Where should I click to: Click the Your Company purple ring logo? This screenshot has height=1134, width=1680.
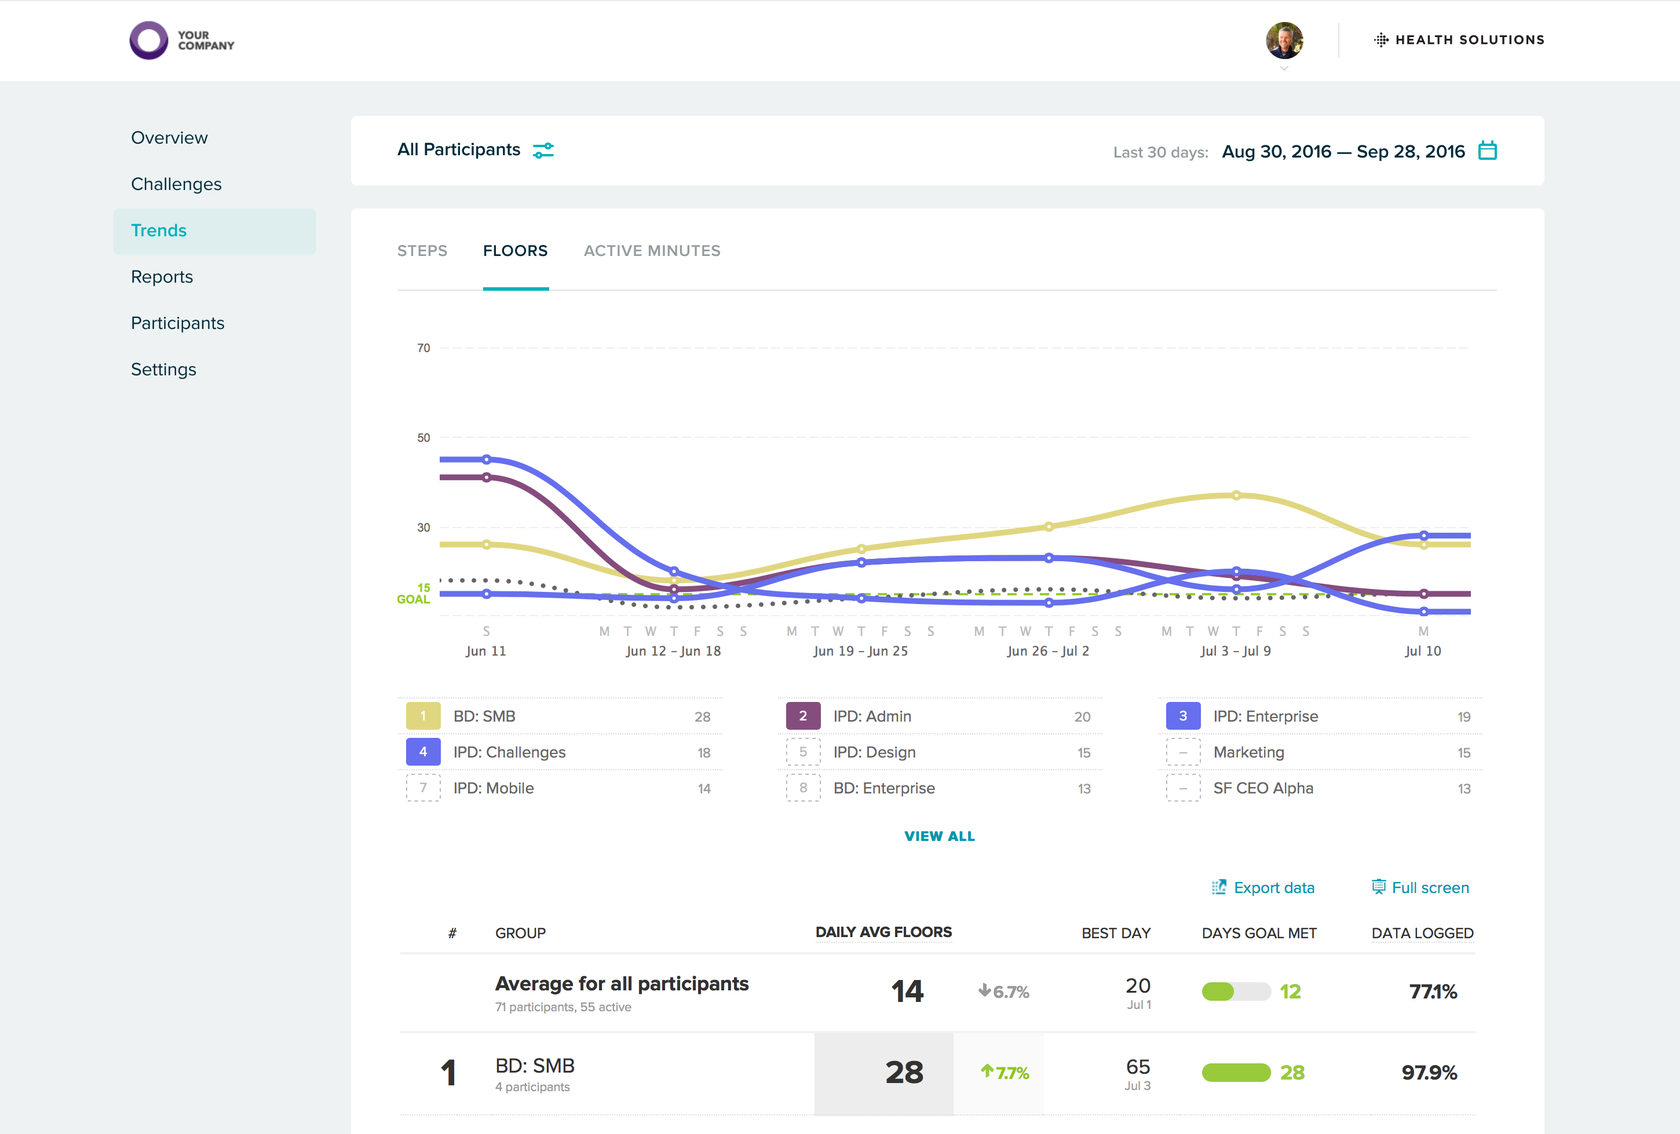tap(149, 40)
